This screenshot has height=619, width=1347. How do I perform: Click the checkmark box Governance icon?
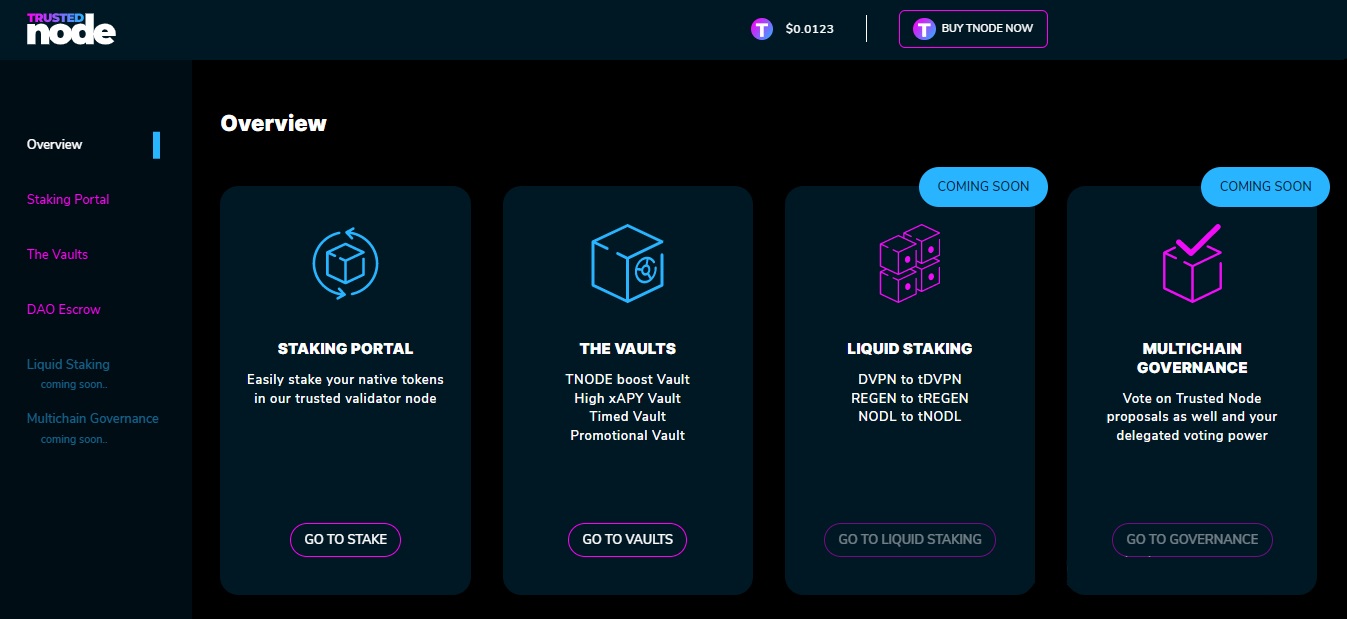point(1192,263)
